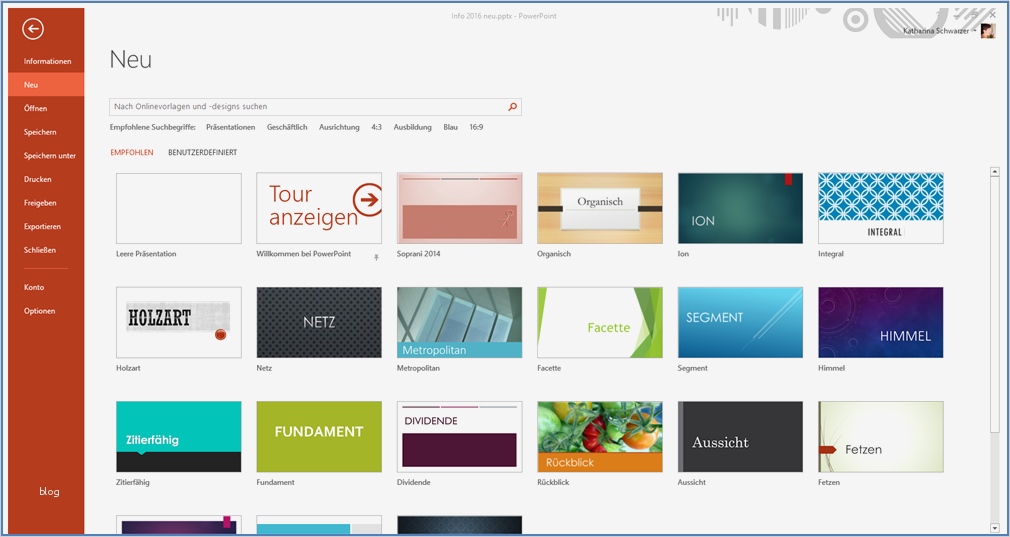Click scrollbar down arrow in template list
The width and height of the screenshot is (1010, 537).
[x=995, y=528]
